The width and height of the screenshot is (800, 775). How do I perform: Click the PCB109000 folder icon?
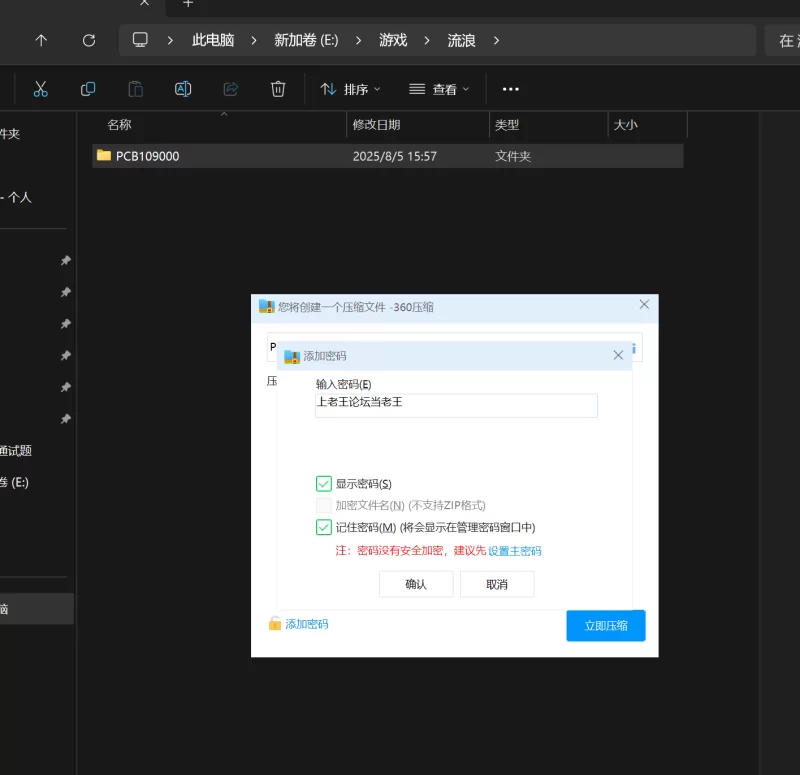click(104, 155)
